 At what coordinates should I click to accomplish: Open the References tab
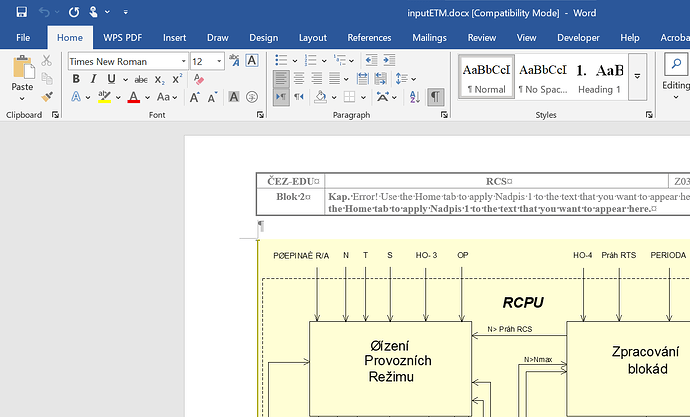click(x=369, y=37)
